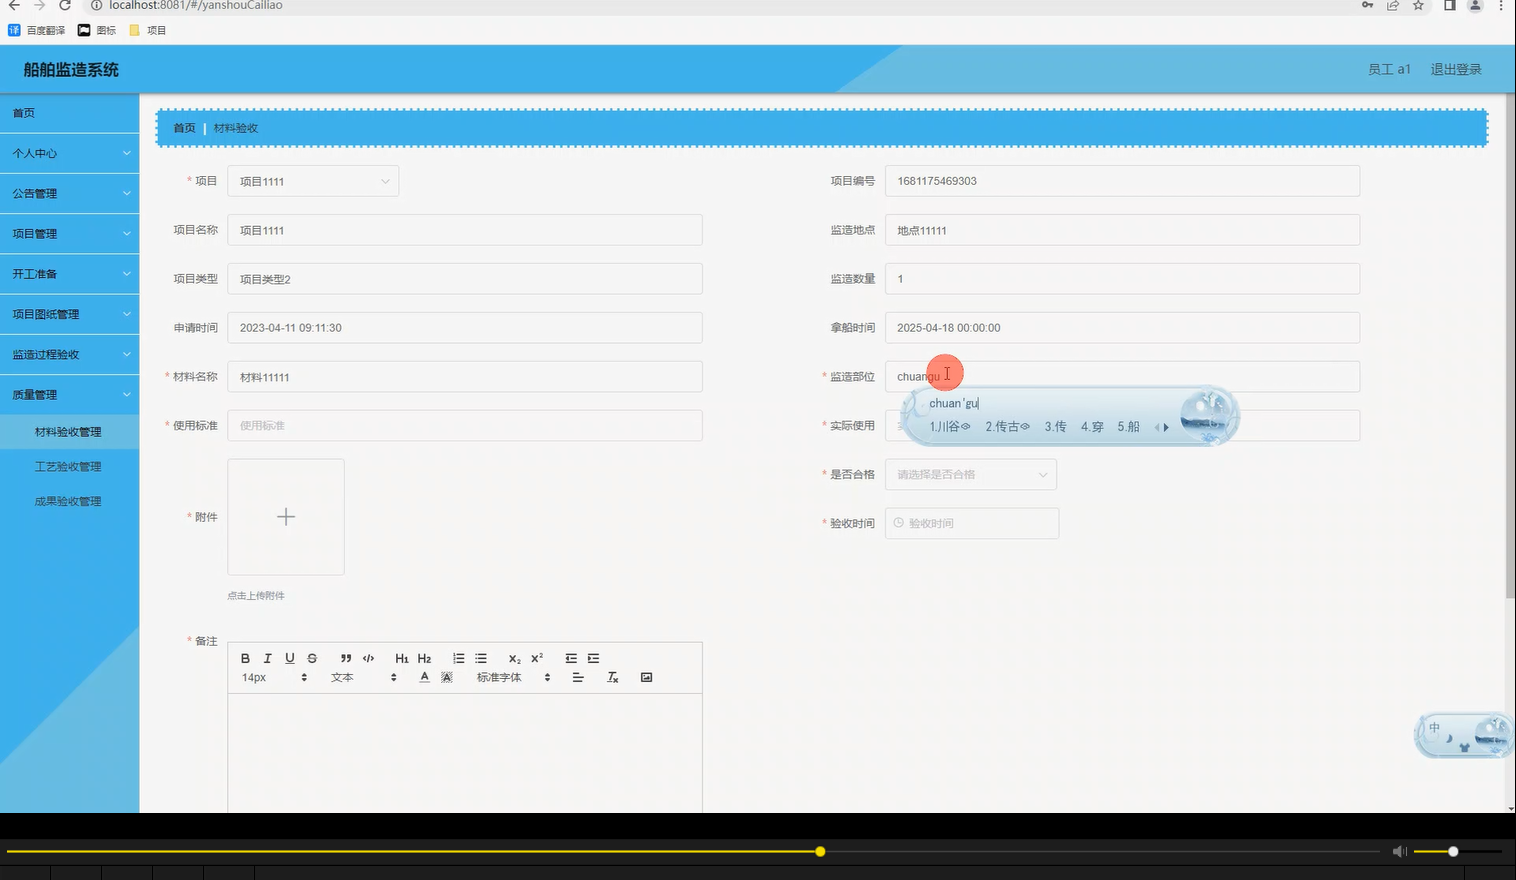Image resolution: width=1516 pixels, height=880 pixels.
Task: Apply strikethrough in the editor
Action: coord(312,658)
